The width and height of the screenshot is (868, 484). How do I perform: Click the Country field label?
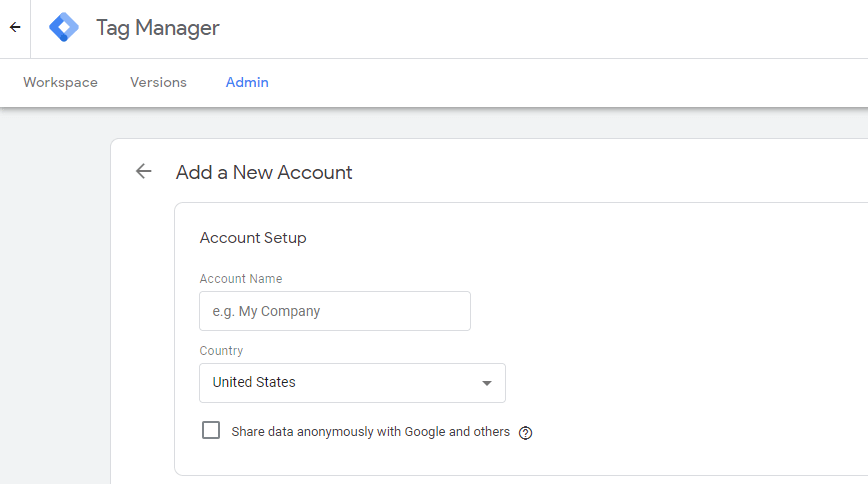221,351
